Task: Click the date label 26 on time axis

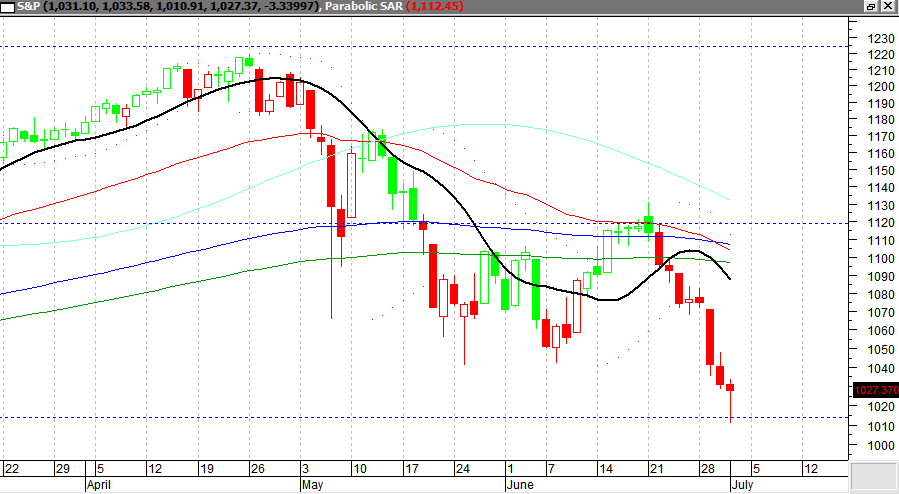Action: pos(258,469)
